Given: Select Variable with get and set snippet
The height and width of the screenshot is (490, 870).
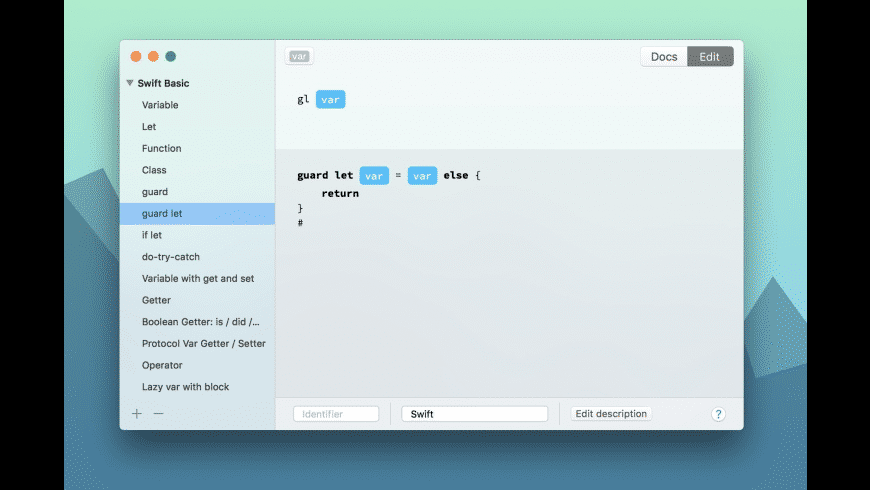Looking at the screenshot, I should click(198, 279).
